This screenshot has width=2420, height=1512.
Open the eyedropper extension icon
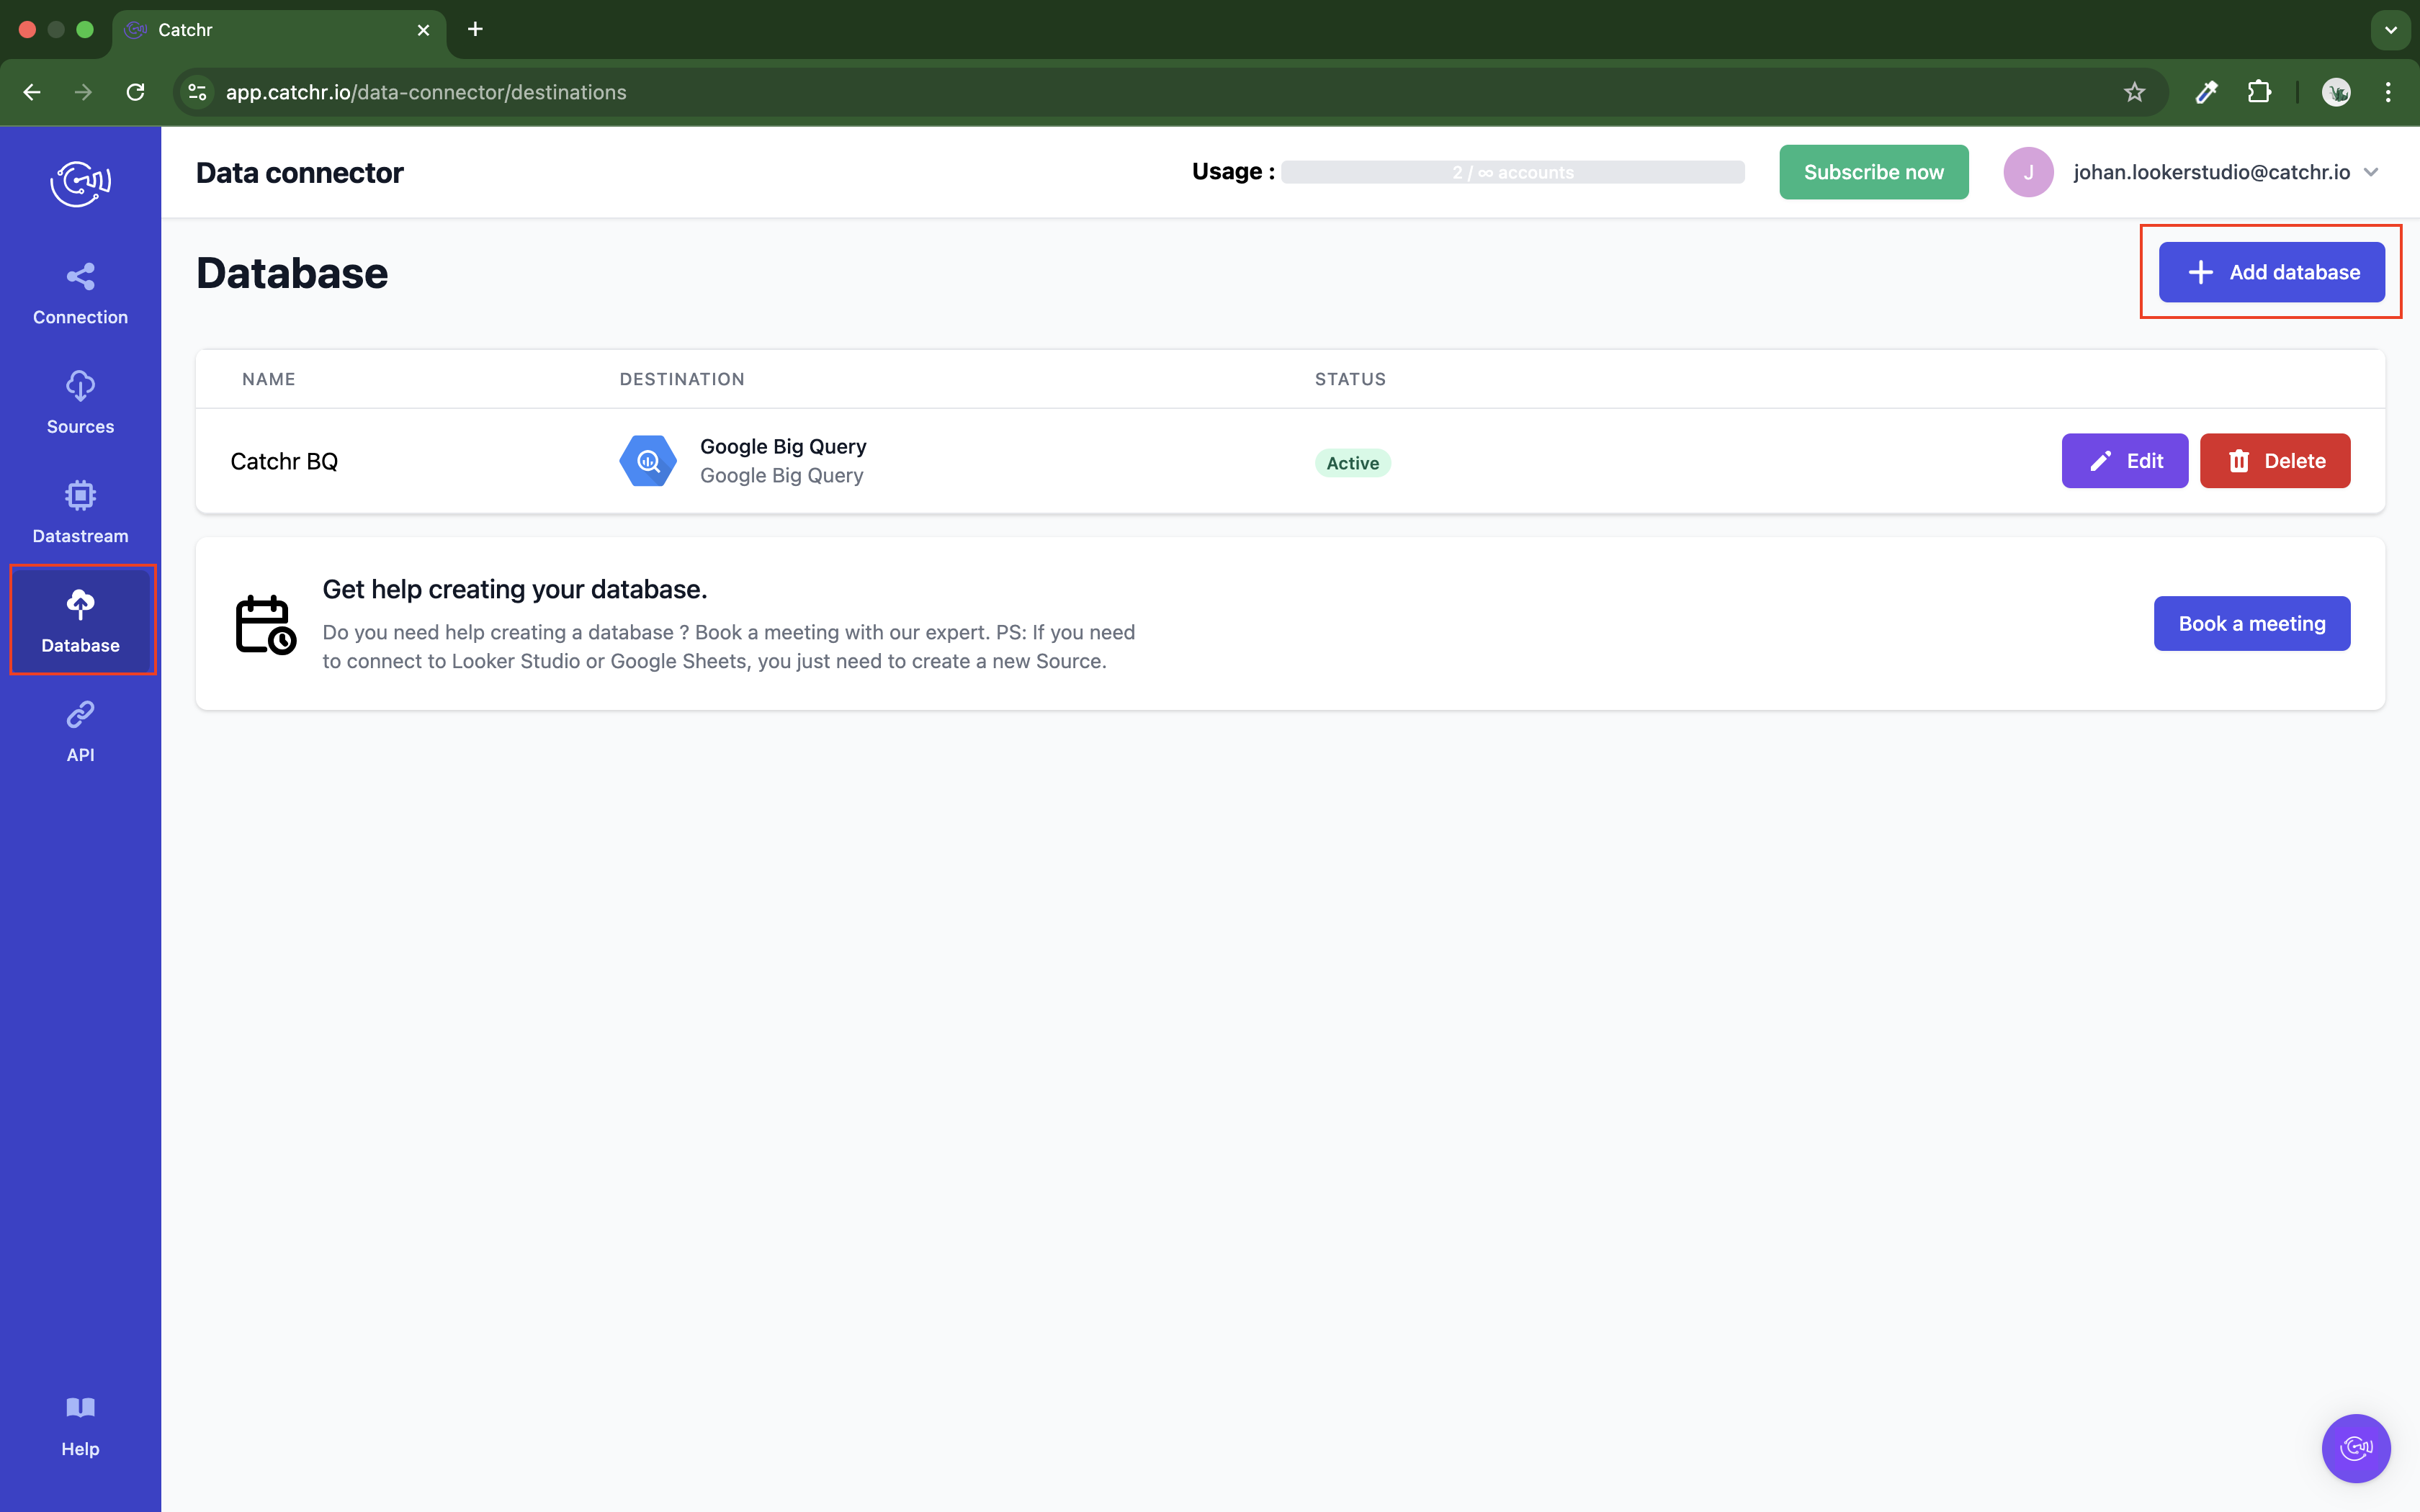[2207, 92]
